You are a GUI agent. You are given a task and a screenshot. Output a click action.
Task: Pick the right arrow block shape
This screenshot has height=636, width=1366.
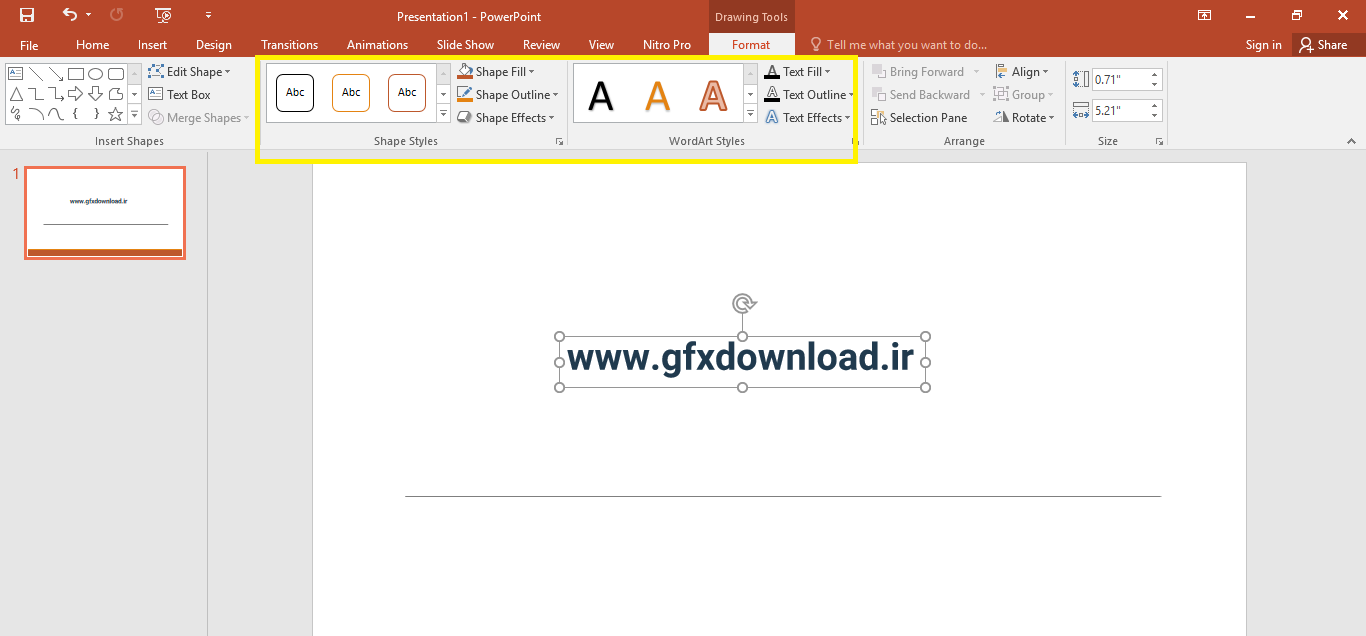77,94
